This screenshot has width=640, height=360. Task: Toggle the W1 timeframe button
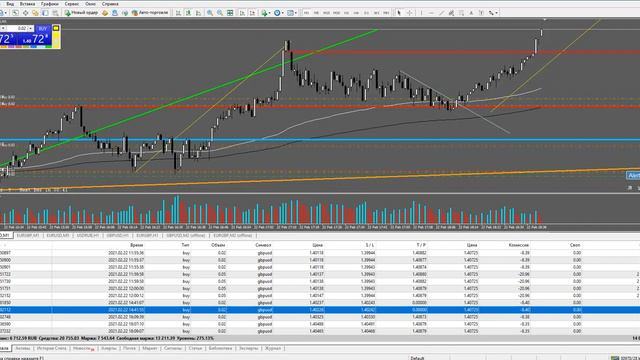[376, 13]
